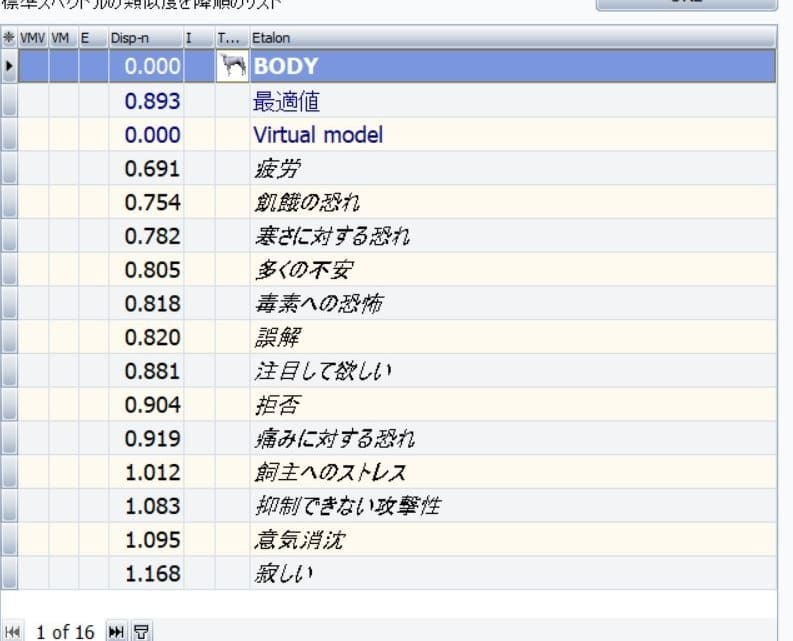Select the 飼主へのストレス row
Viewport: 793px width, 641px height.
point(330,473)
